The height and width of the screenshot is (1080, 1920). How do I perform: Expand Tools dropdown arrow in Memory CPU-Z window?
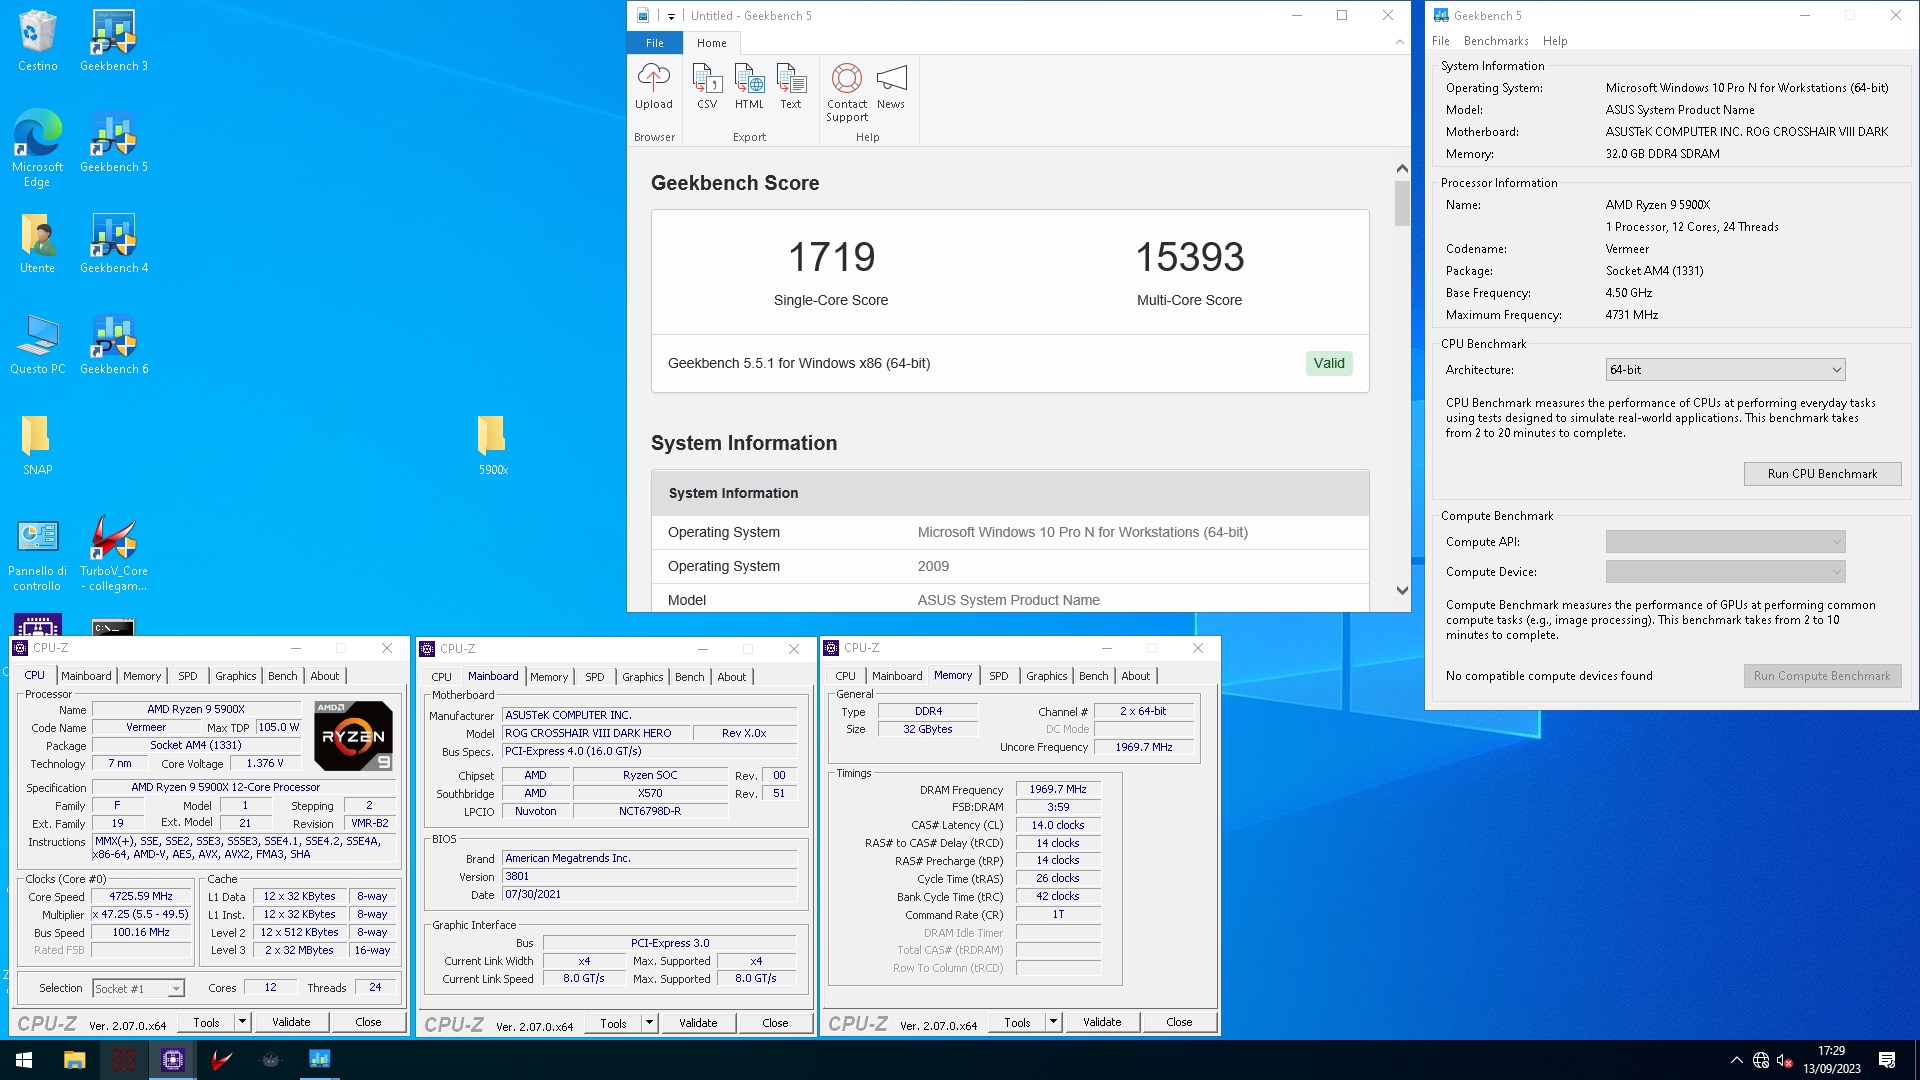(1053, 1022)
